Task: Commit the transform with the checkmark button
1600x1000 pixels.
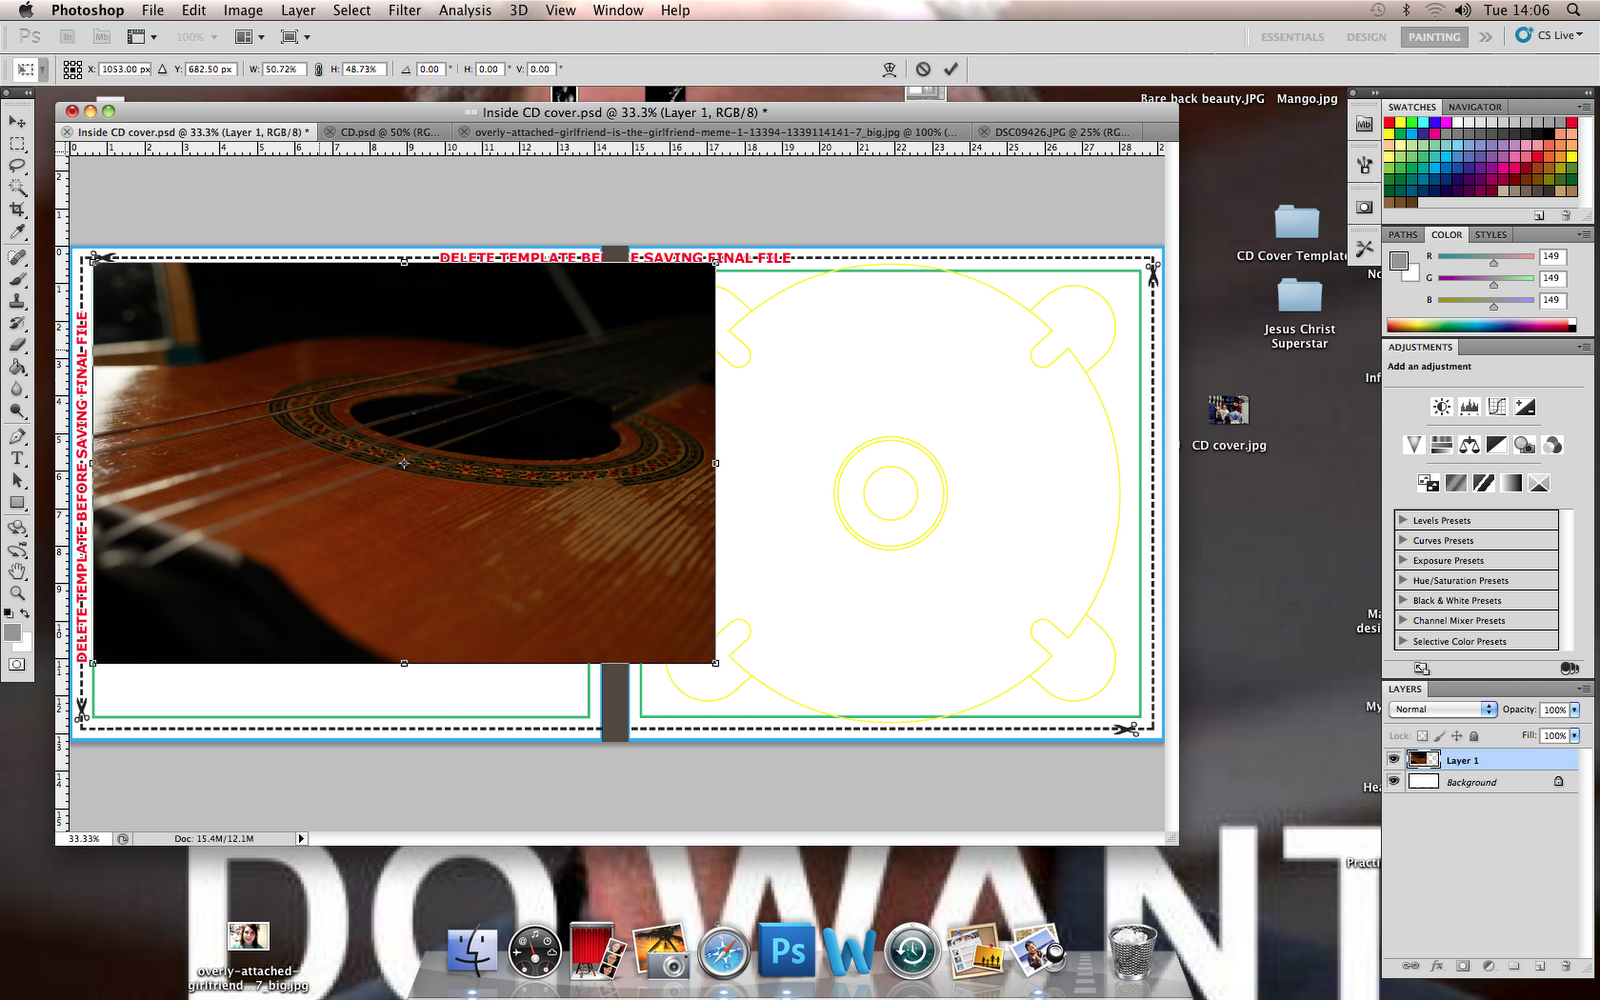Action: pyautogui.click(x=950, y=69)
